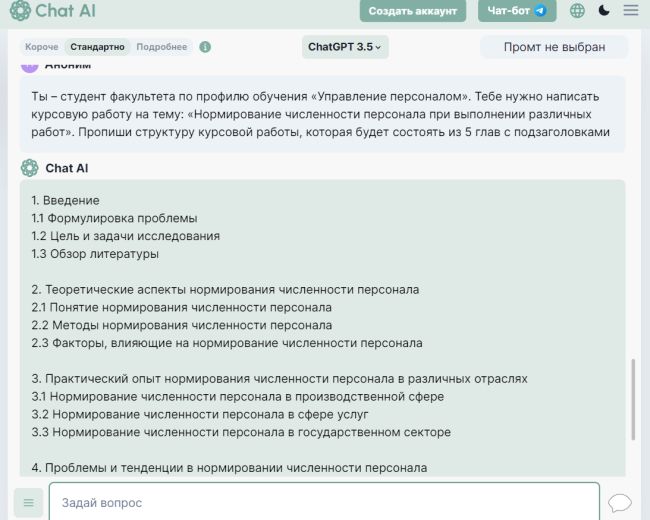Expand the ChatGPT 3.5 model dropdown
This screenshot has width=650, height=520.
pos(345,47)
